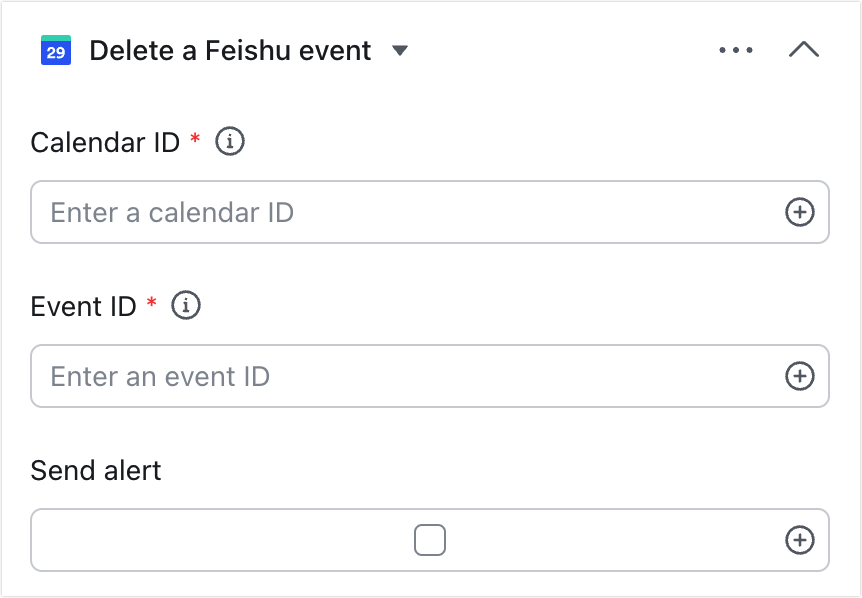Open the three-dots more options menu

point(736,50)
